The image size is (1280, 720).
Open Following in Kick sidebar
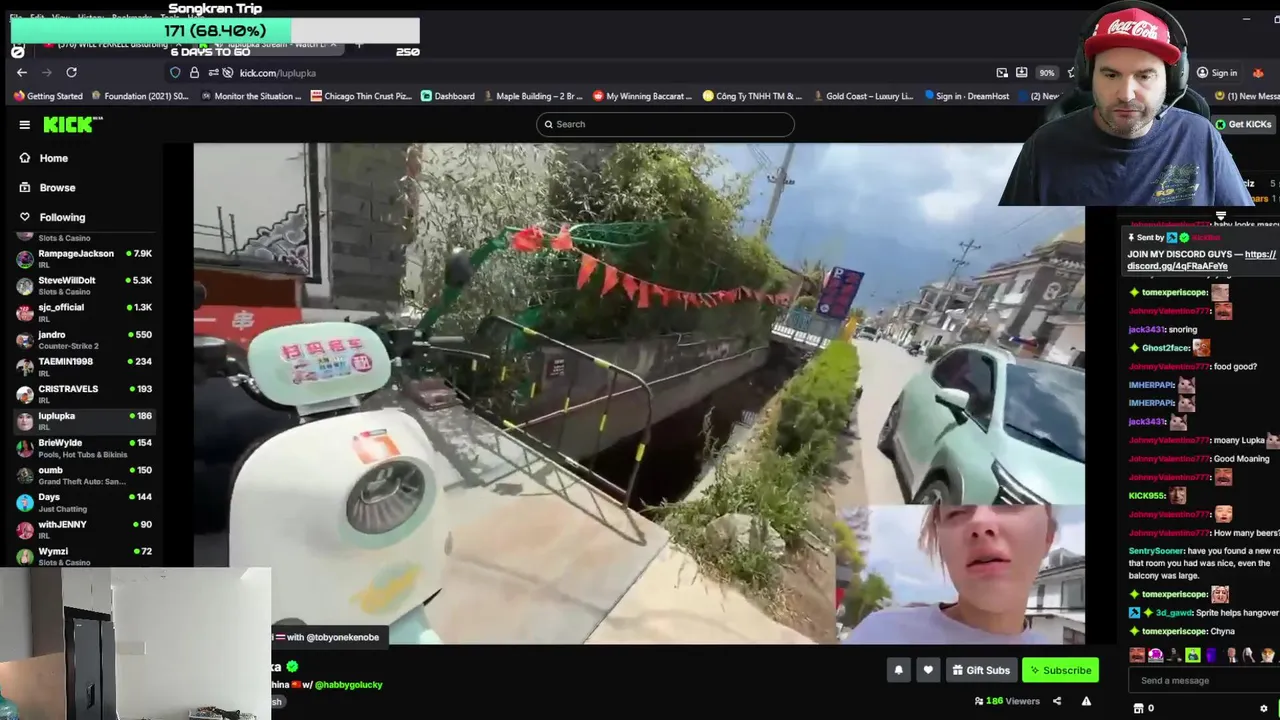tap(52, 217)
